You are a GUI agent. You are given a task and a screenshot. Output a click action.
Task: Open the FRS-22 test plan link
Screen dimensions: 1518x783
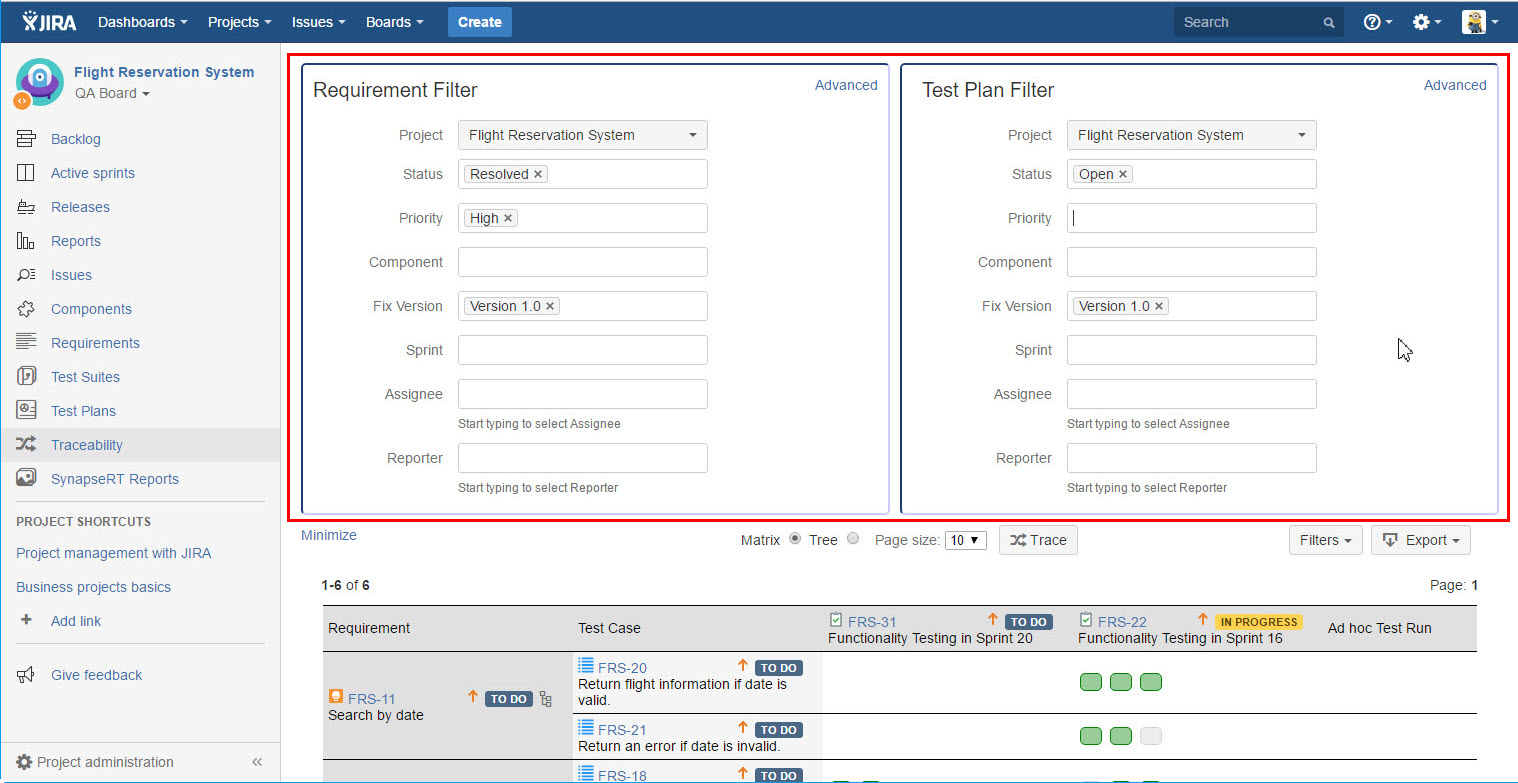pos(1122,621)
